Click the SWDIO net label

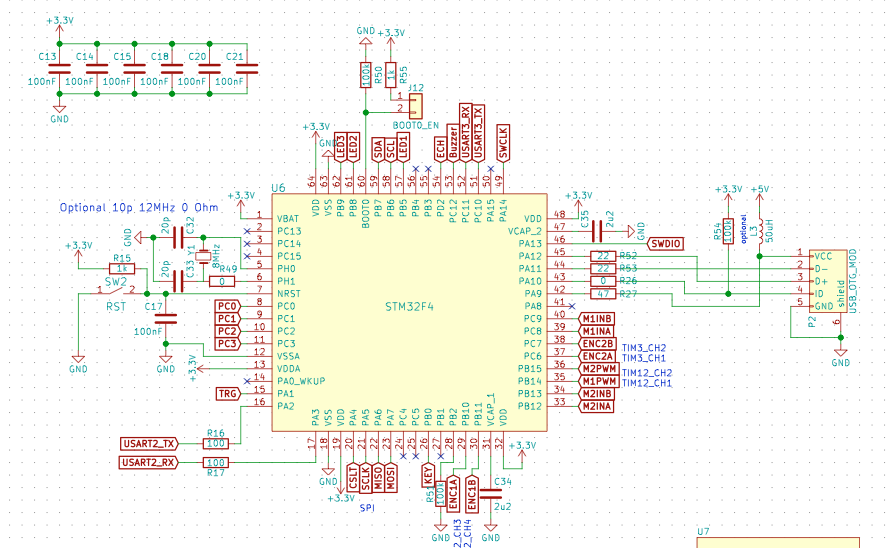coord(666,244)
